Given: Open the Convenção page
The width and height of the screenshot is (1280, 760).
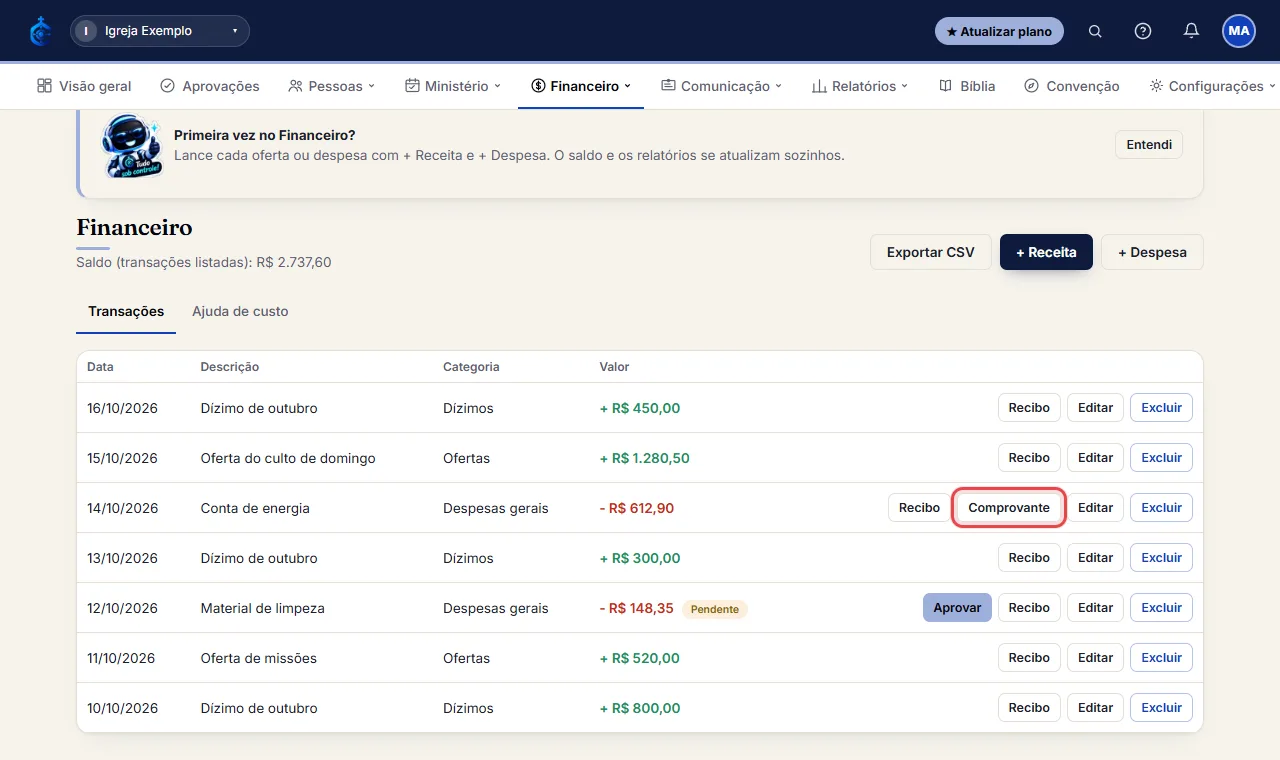Looking at the screenshot, I should click(1072, 86).
